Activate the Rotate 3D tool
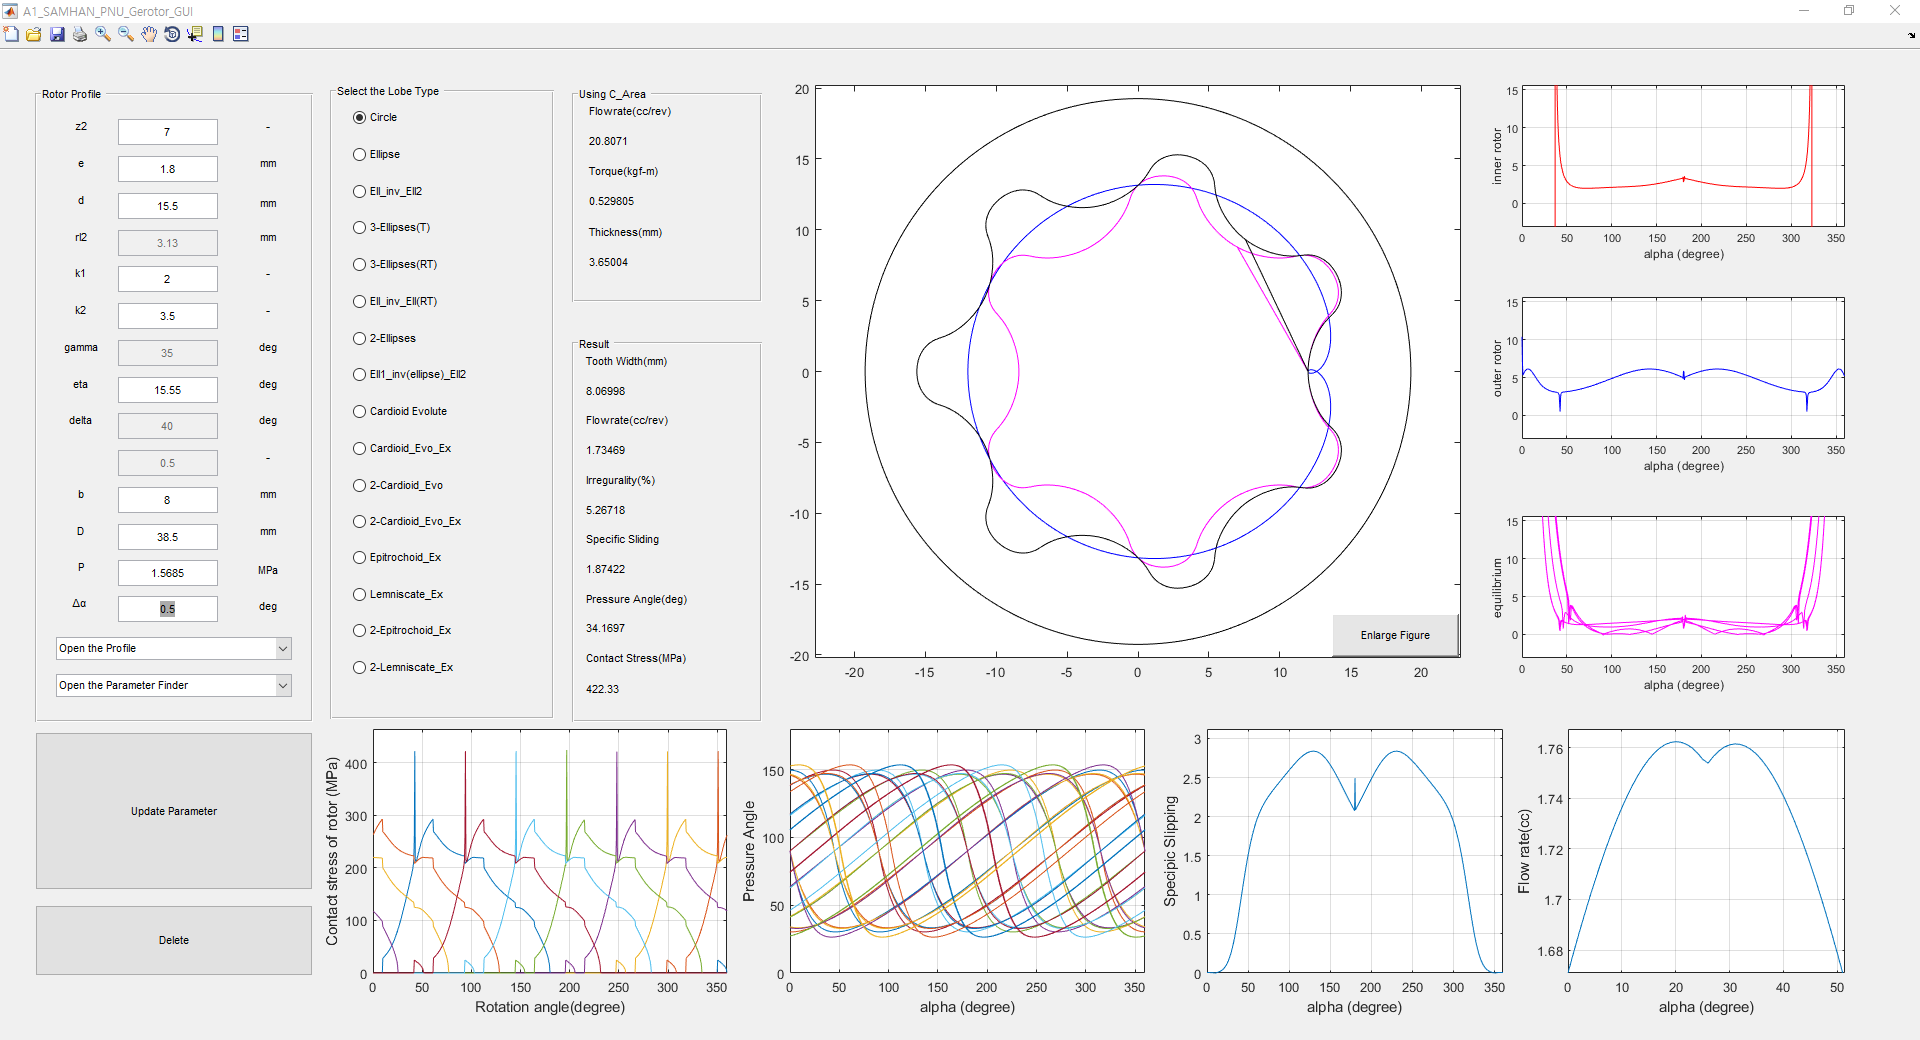This screenshot has height=1040, width=1920. (x=172, y=34)
